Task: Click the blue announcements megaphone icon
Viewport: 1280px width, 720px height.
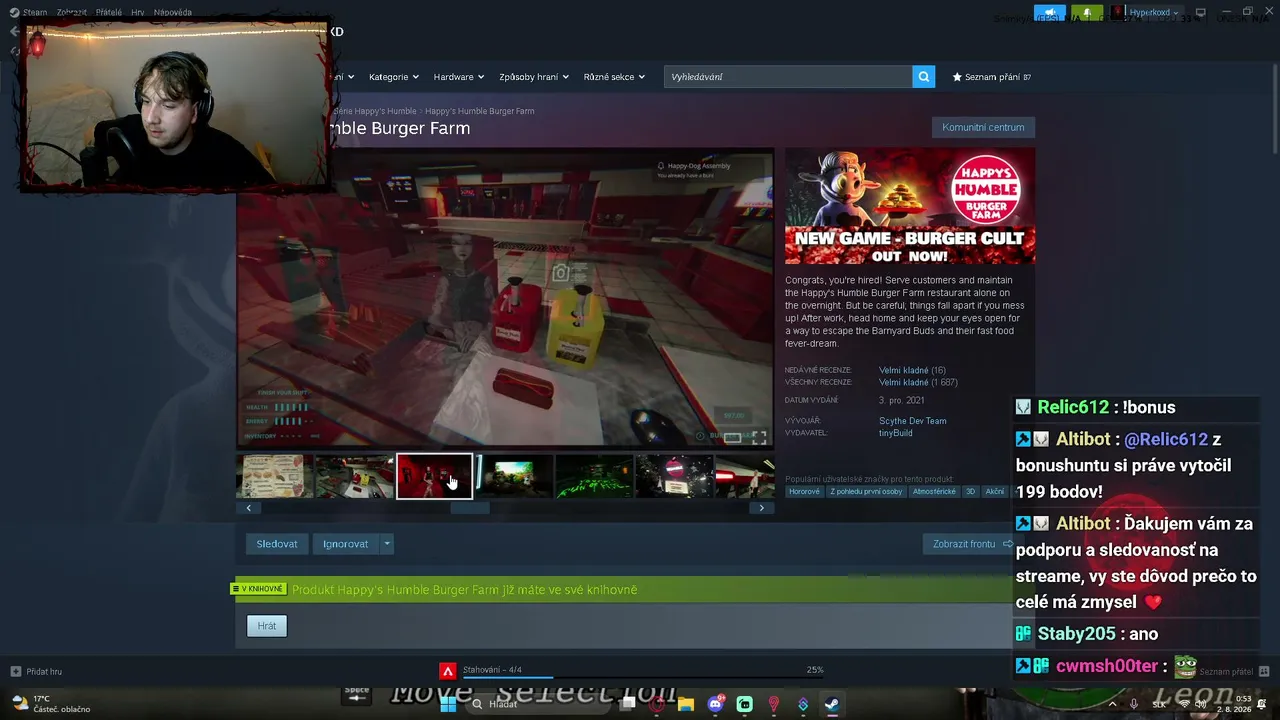Action: tap(1048, 13)
